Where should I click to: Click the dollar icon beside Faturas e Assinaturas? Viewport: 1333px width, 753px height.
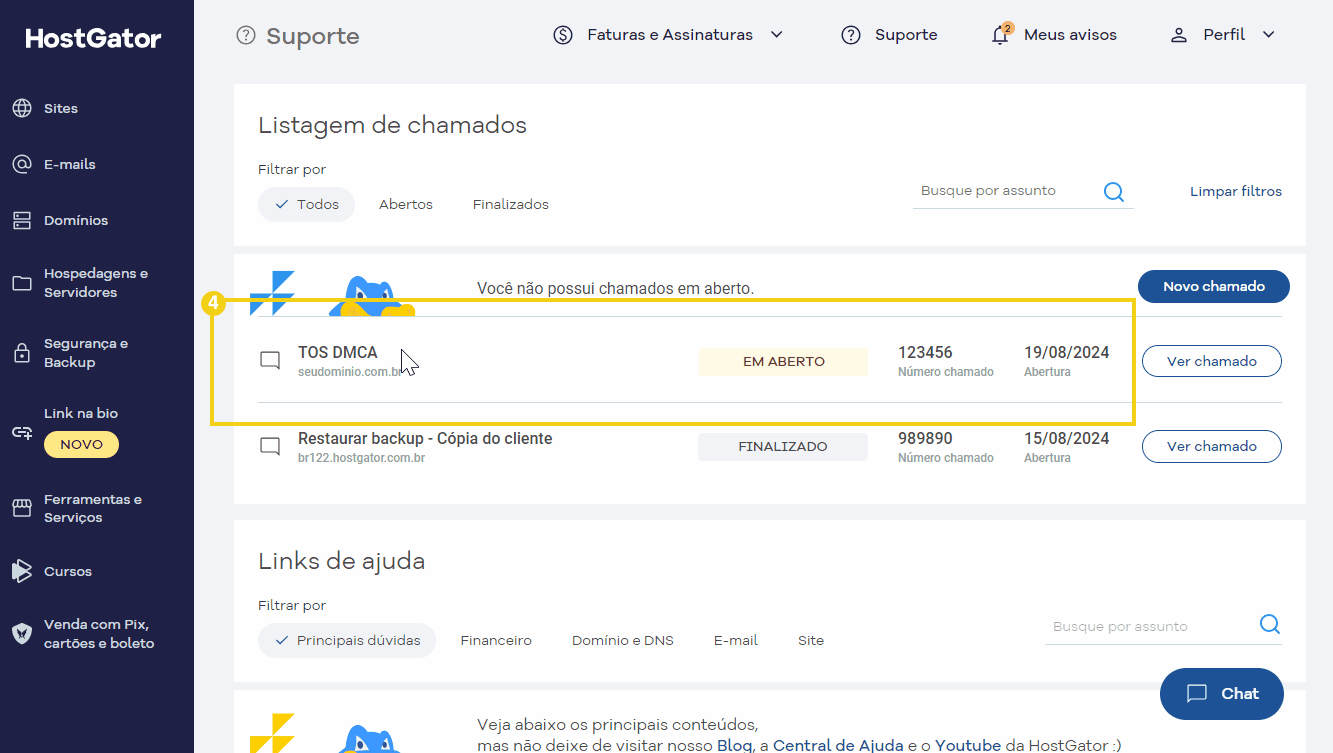click(x=563, y=35)
